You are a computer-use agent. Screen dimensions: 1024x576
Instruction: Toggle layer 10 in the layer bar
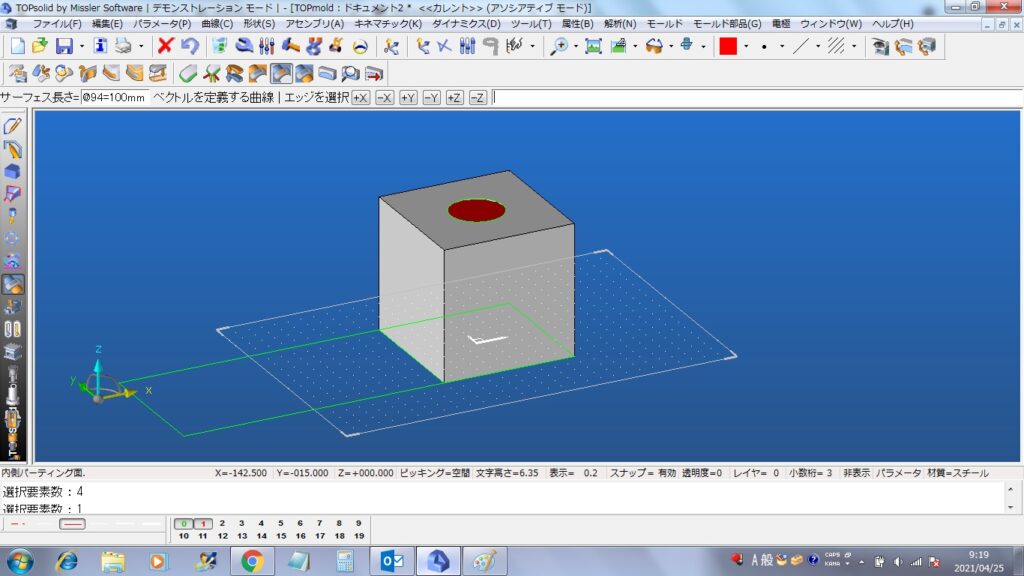(x=184, y=536)
